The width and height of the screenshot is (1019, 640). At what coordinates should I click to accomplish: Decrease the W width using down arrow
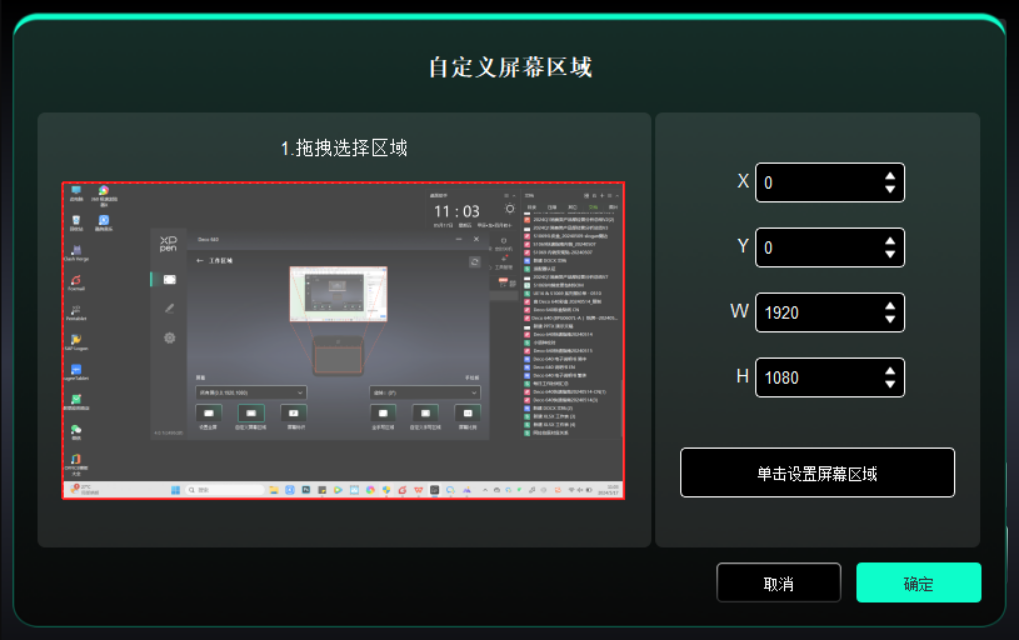click(x=890, y=320)
